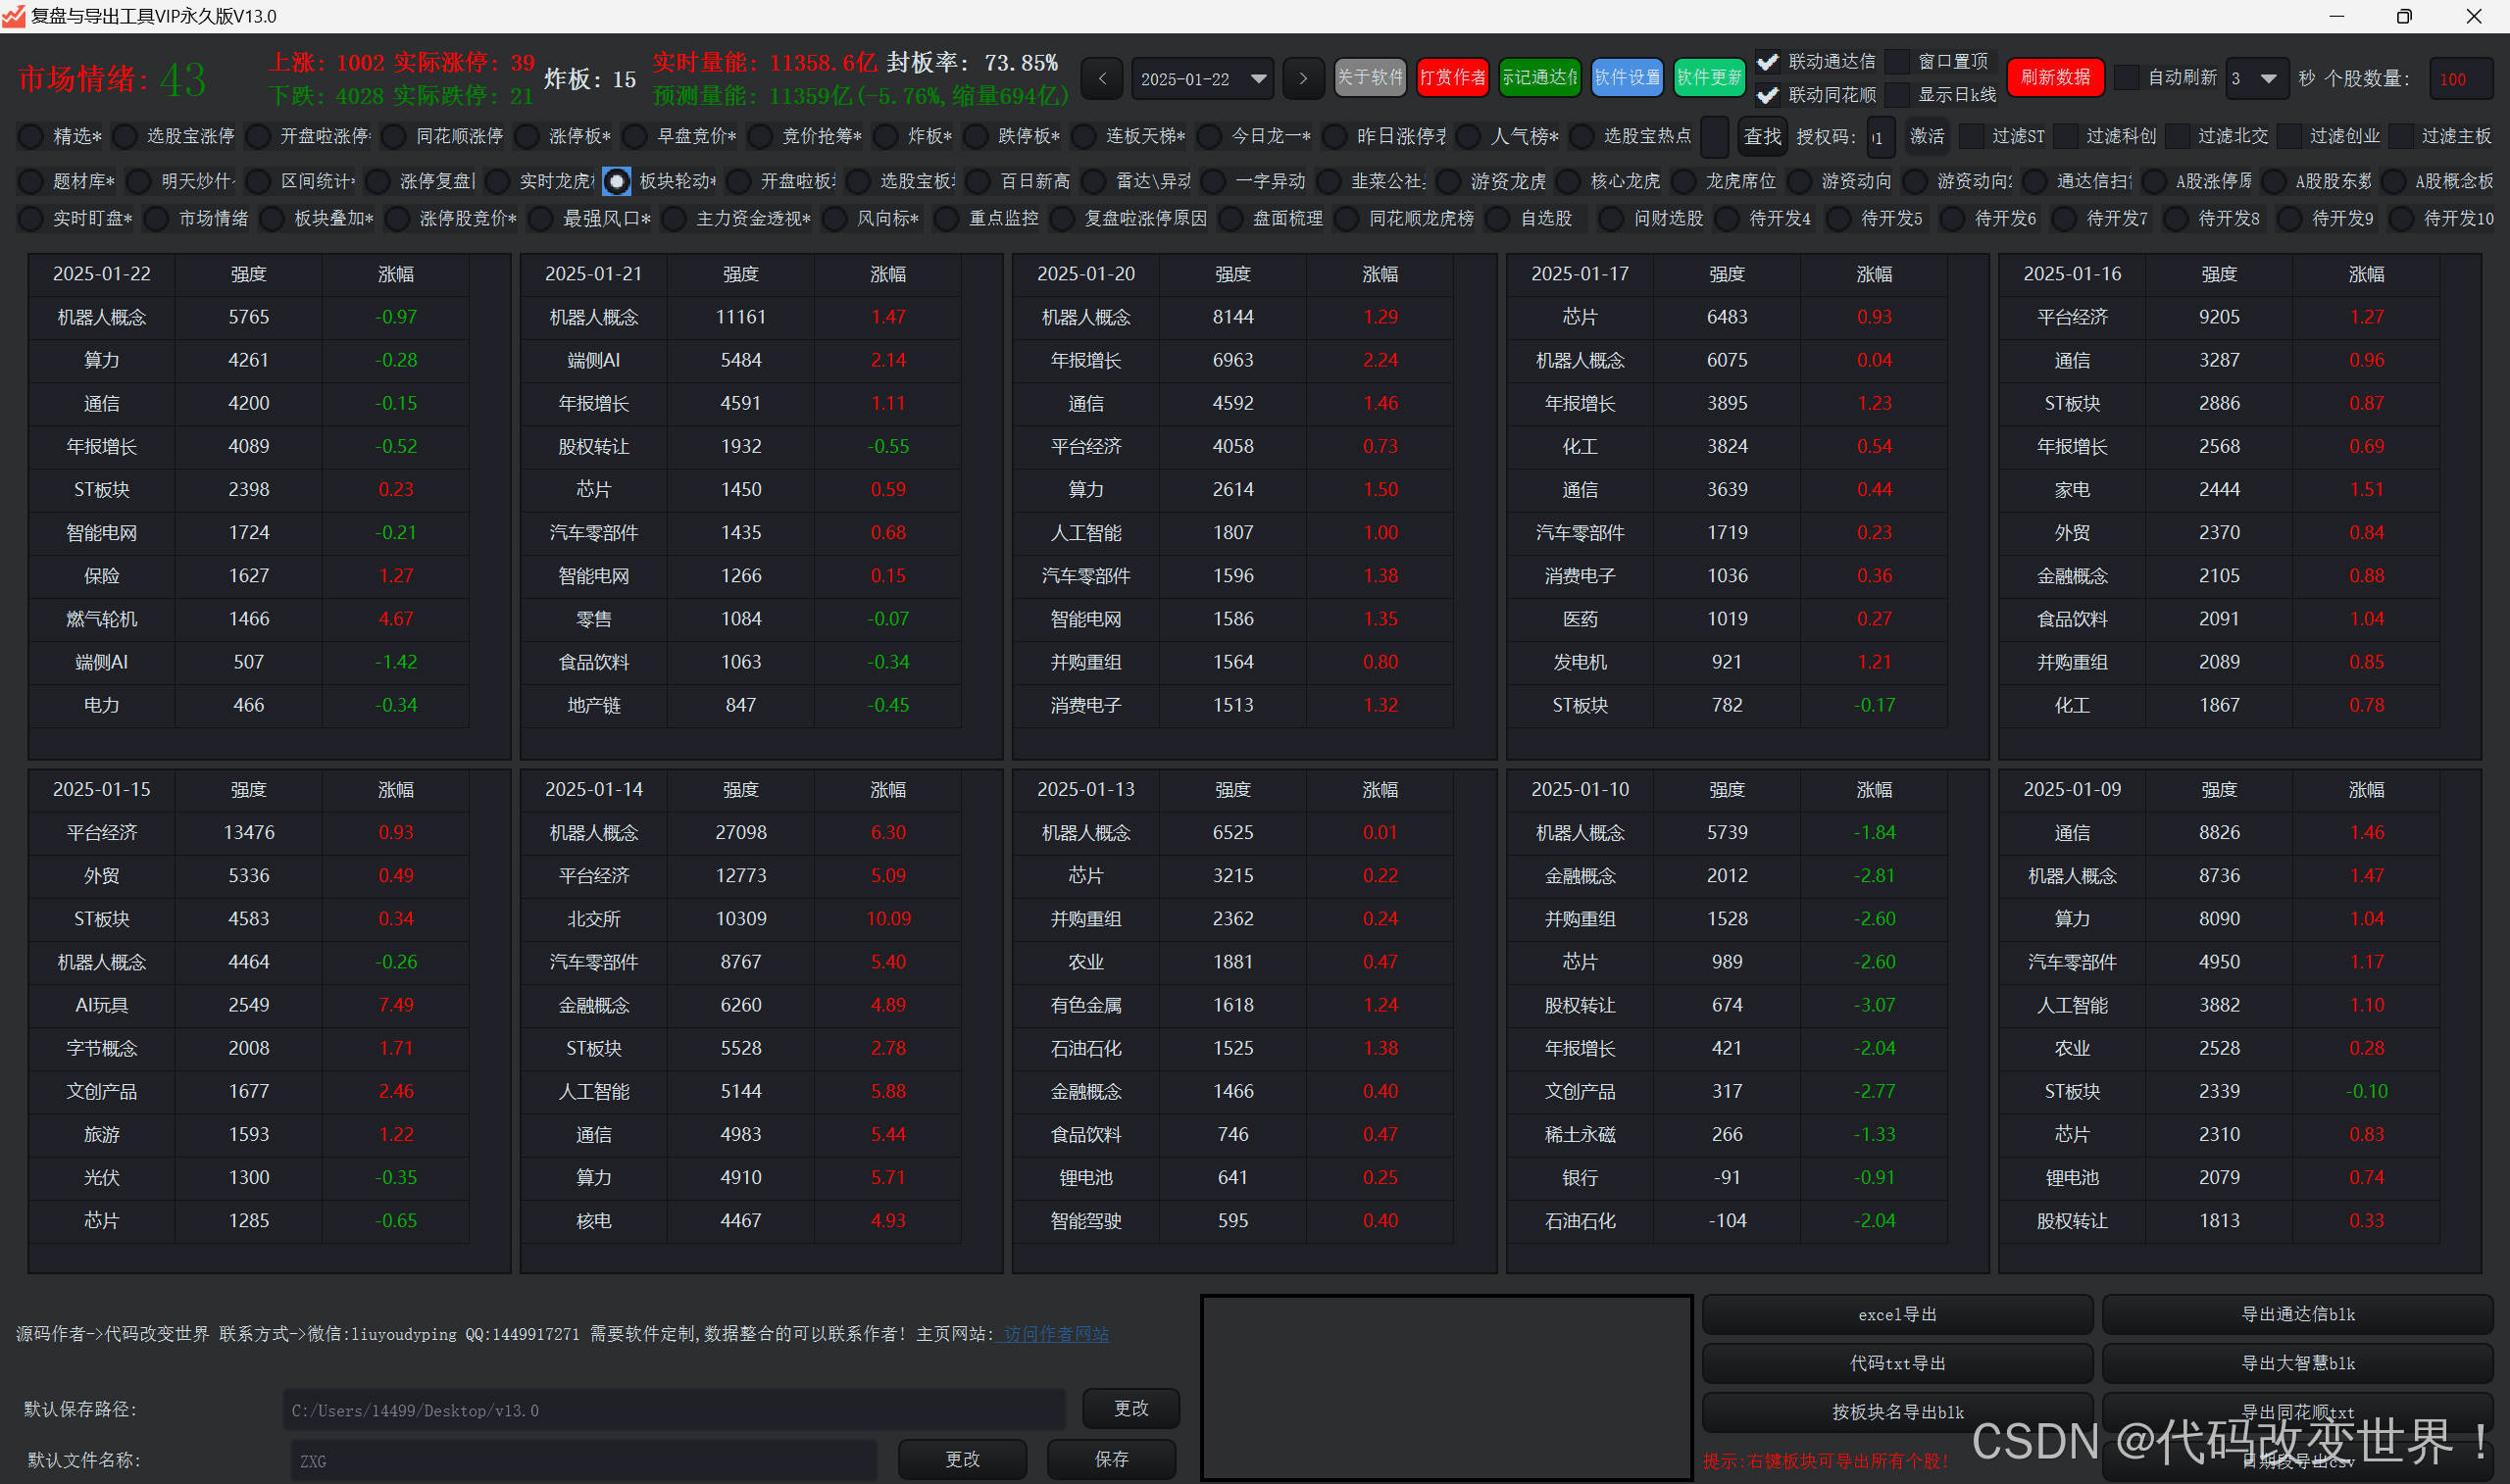Click the 默认保存路径 path text field
The height and width of the screenshot is (1484, 2510).
coord(673,1410)
